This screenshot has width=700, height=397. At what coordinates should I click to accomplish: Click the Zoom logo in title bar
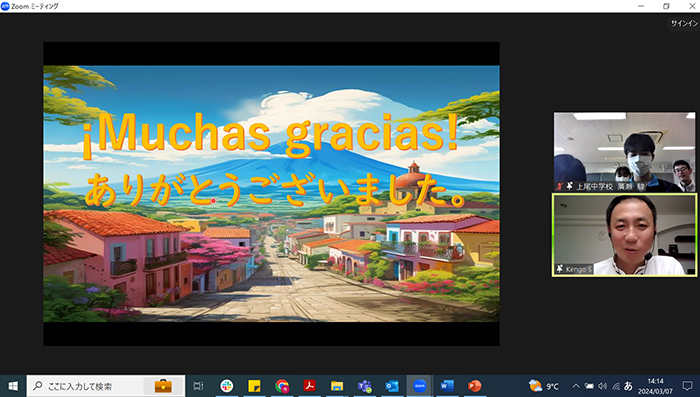(x=5, y=6)
